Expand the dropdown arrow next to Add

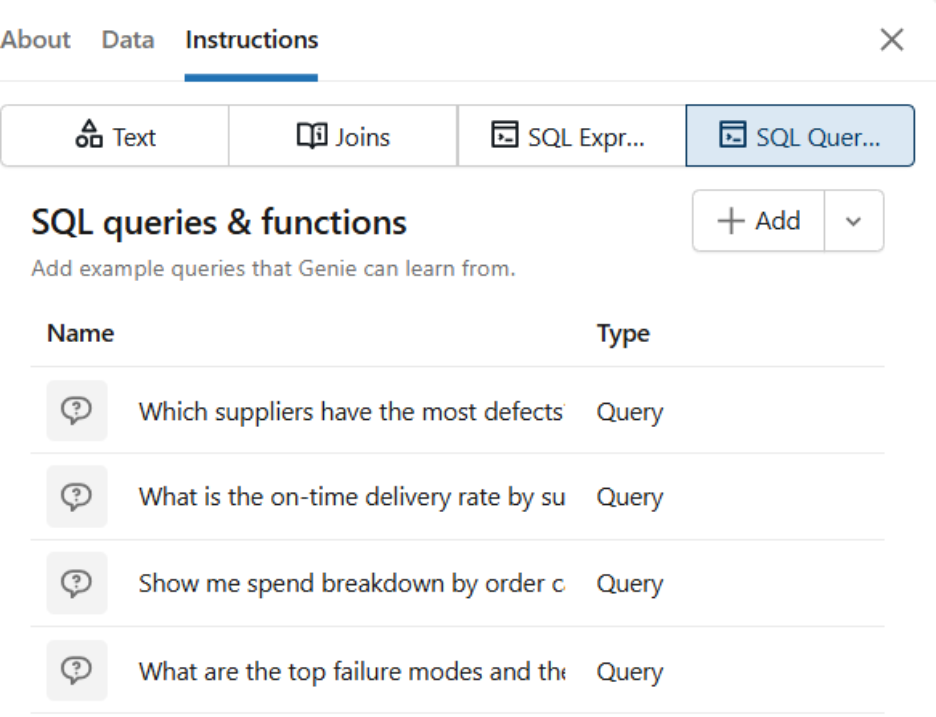coord(853,220)
